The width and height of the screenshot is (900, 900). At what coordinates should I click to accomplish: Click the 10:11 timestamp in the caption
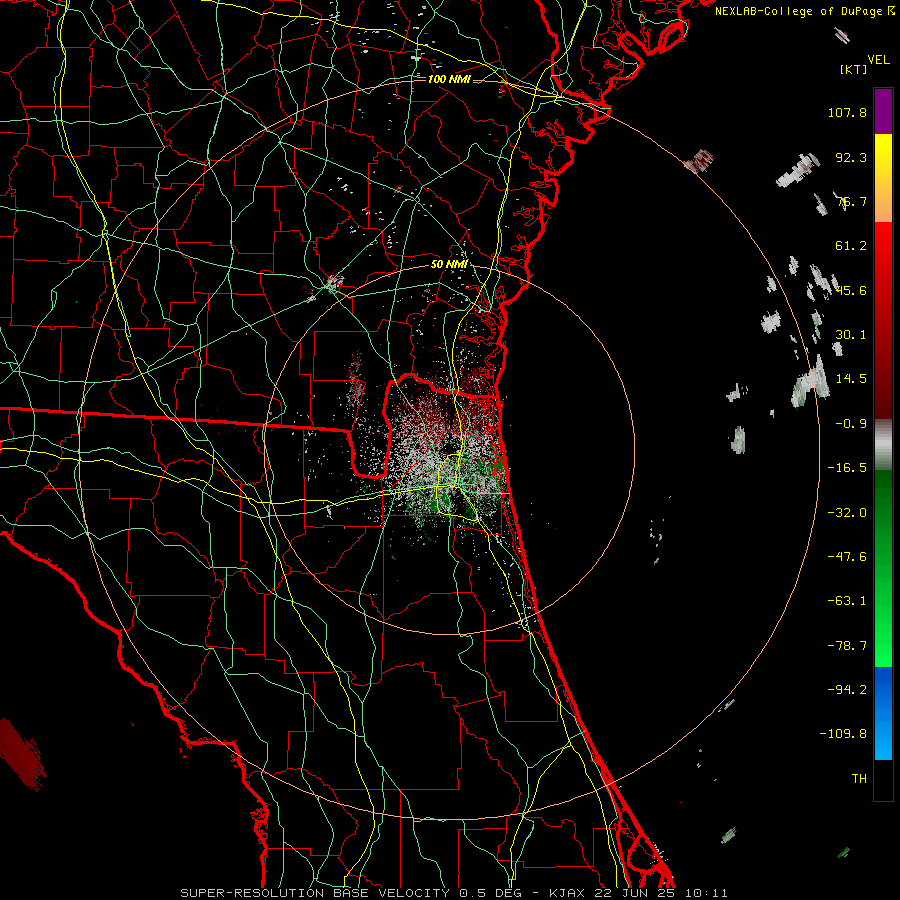(706, 893)
